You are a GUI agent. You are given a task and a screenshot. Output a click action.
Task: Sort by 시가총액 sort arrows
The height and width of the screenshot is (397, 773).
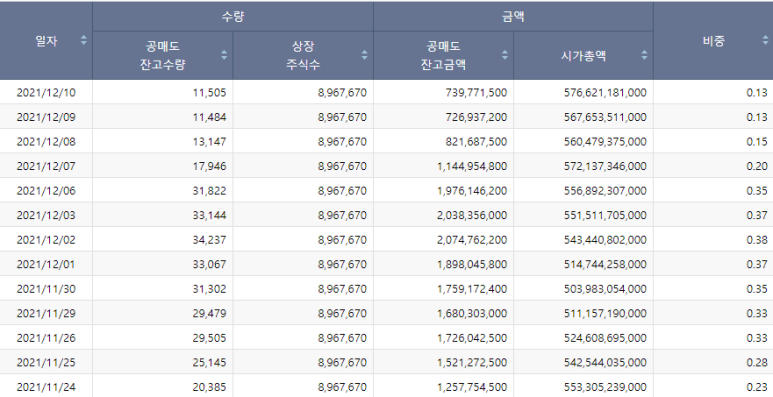644,55
